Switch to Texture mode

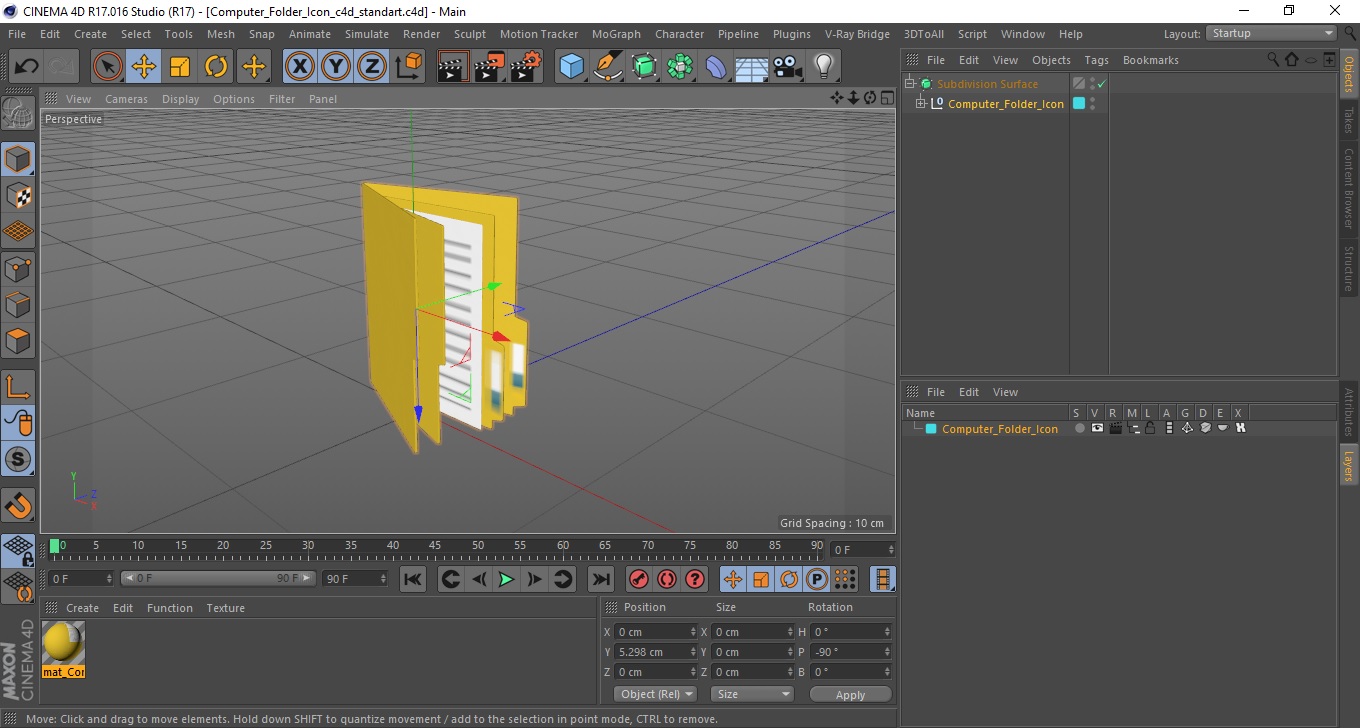point(18,195)
